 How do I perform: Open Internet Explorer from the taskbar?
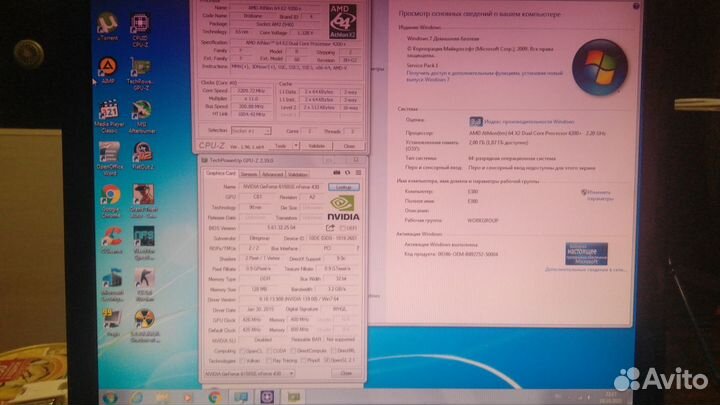coord(136,397)
